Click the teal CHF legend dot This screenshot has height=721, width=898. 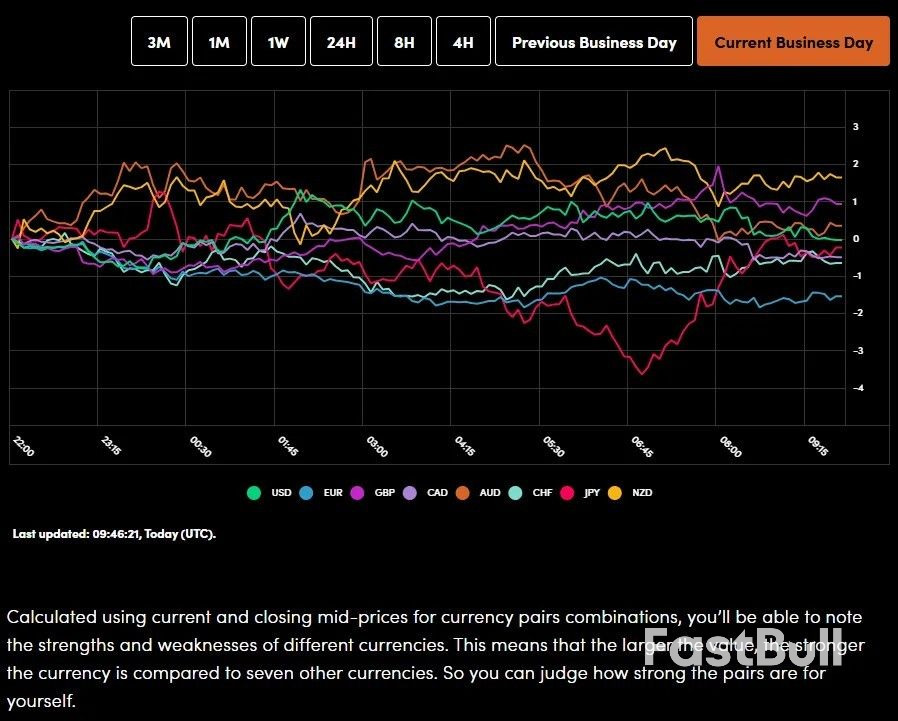pos(515,492)
